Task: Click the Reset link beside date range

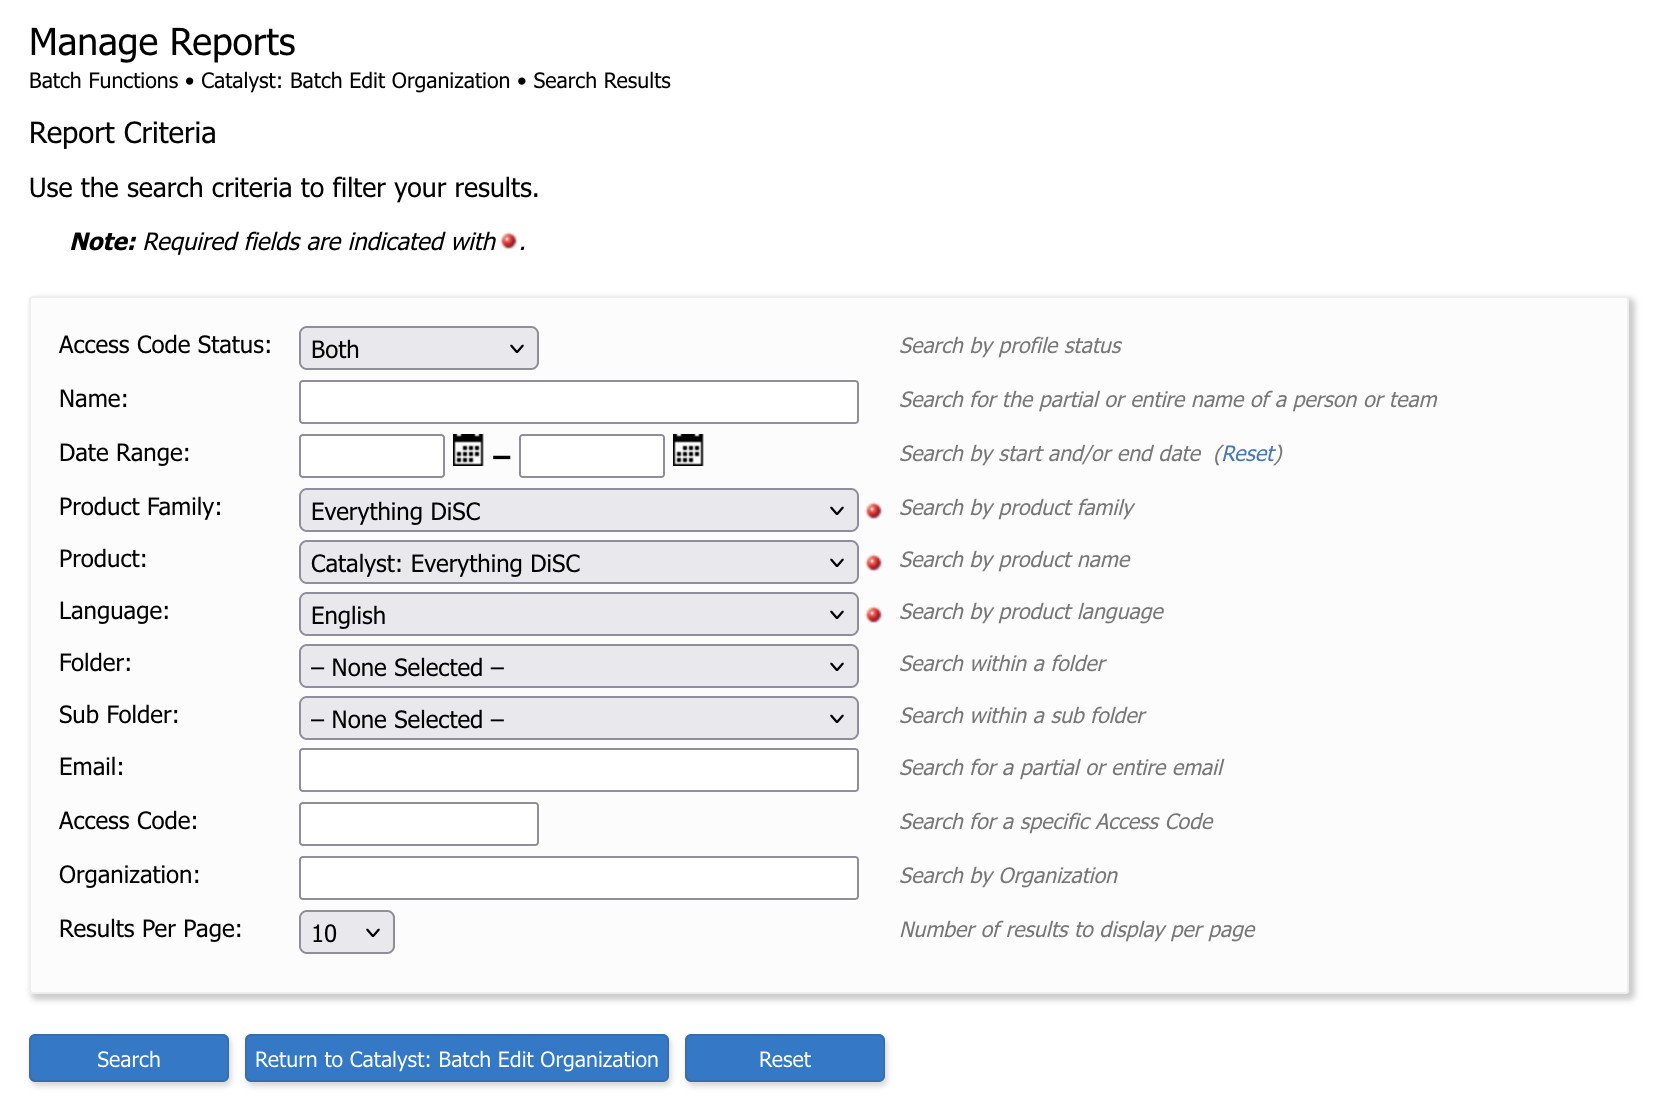Action: (1248, 454)
